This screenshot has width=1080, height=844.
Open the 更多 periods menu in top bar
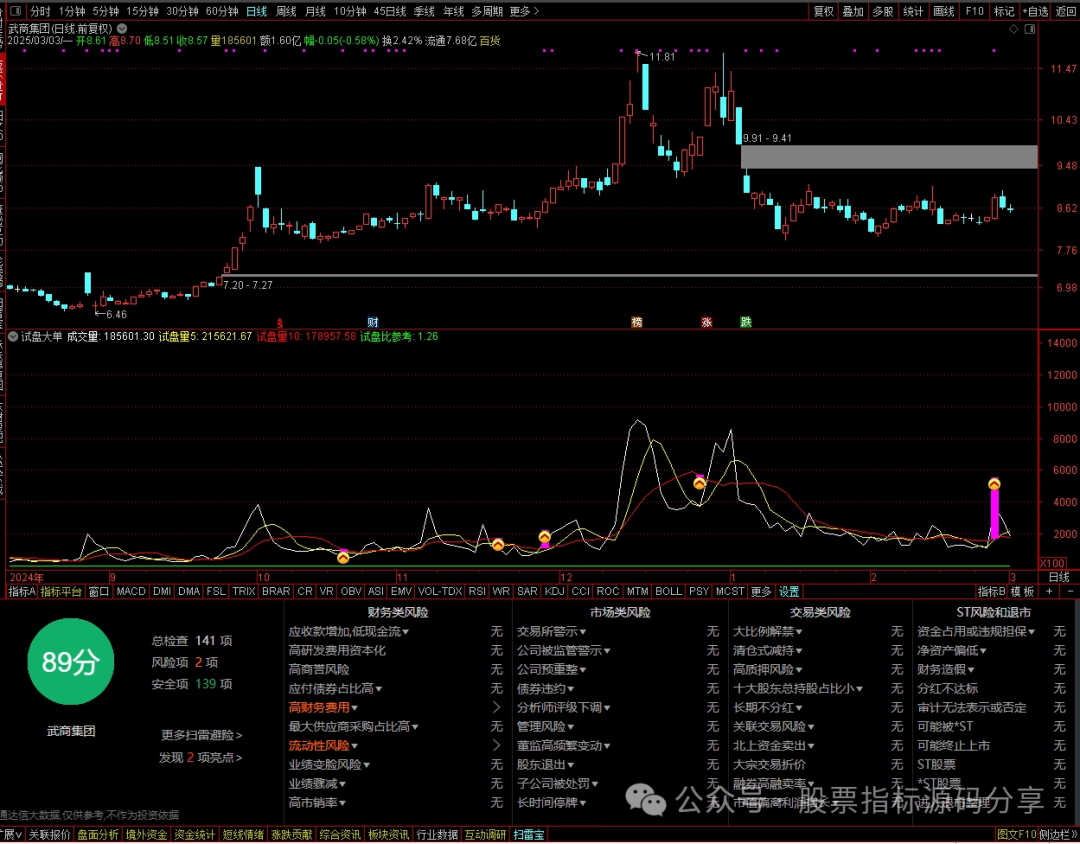coord(524,11)
